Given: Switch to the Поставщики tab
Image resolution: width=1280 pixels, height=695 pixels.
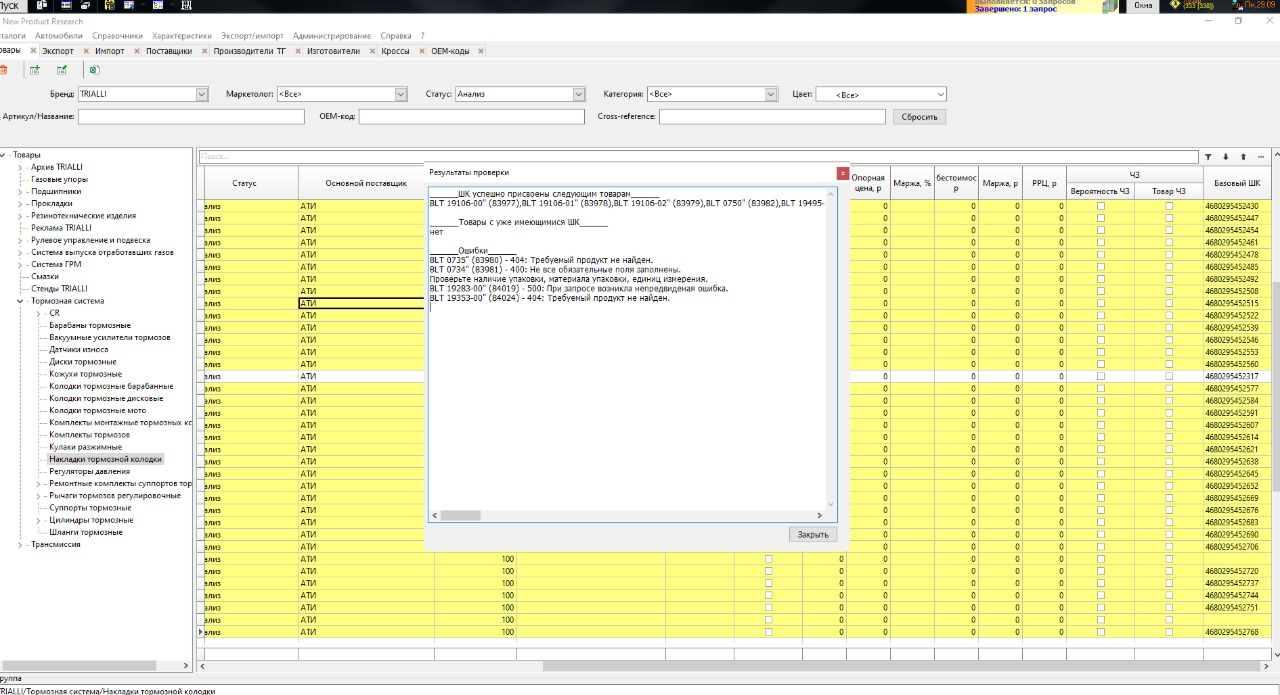Looking at the screenshot, I should pyautogui.click(x=169, y=51).
